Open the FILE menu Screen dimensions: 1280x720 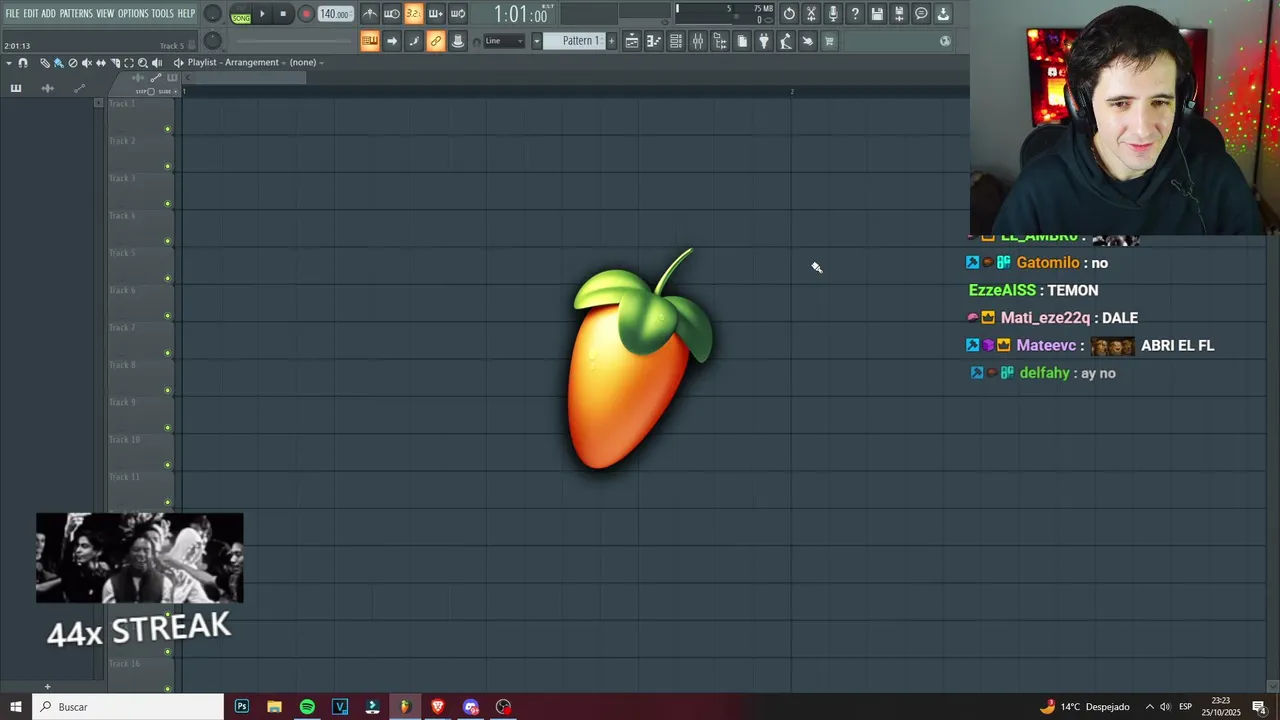(12, 13)
